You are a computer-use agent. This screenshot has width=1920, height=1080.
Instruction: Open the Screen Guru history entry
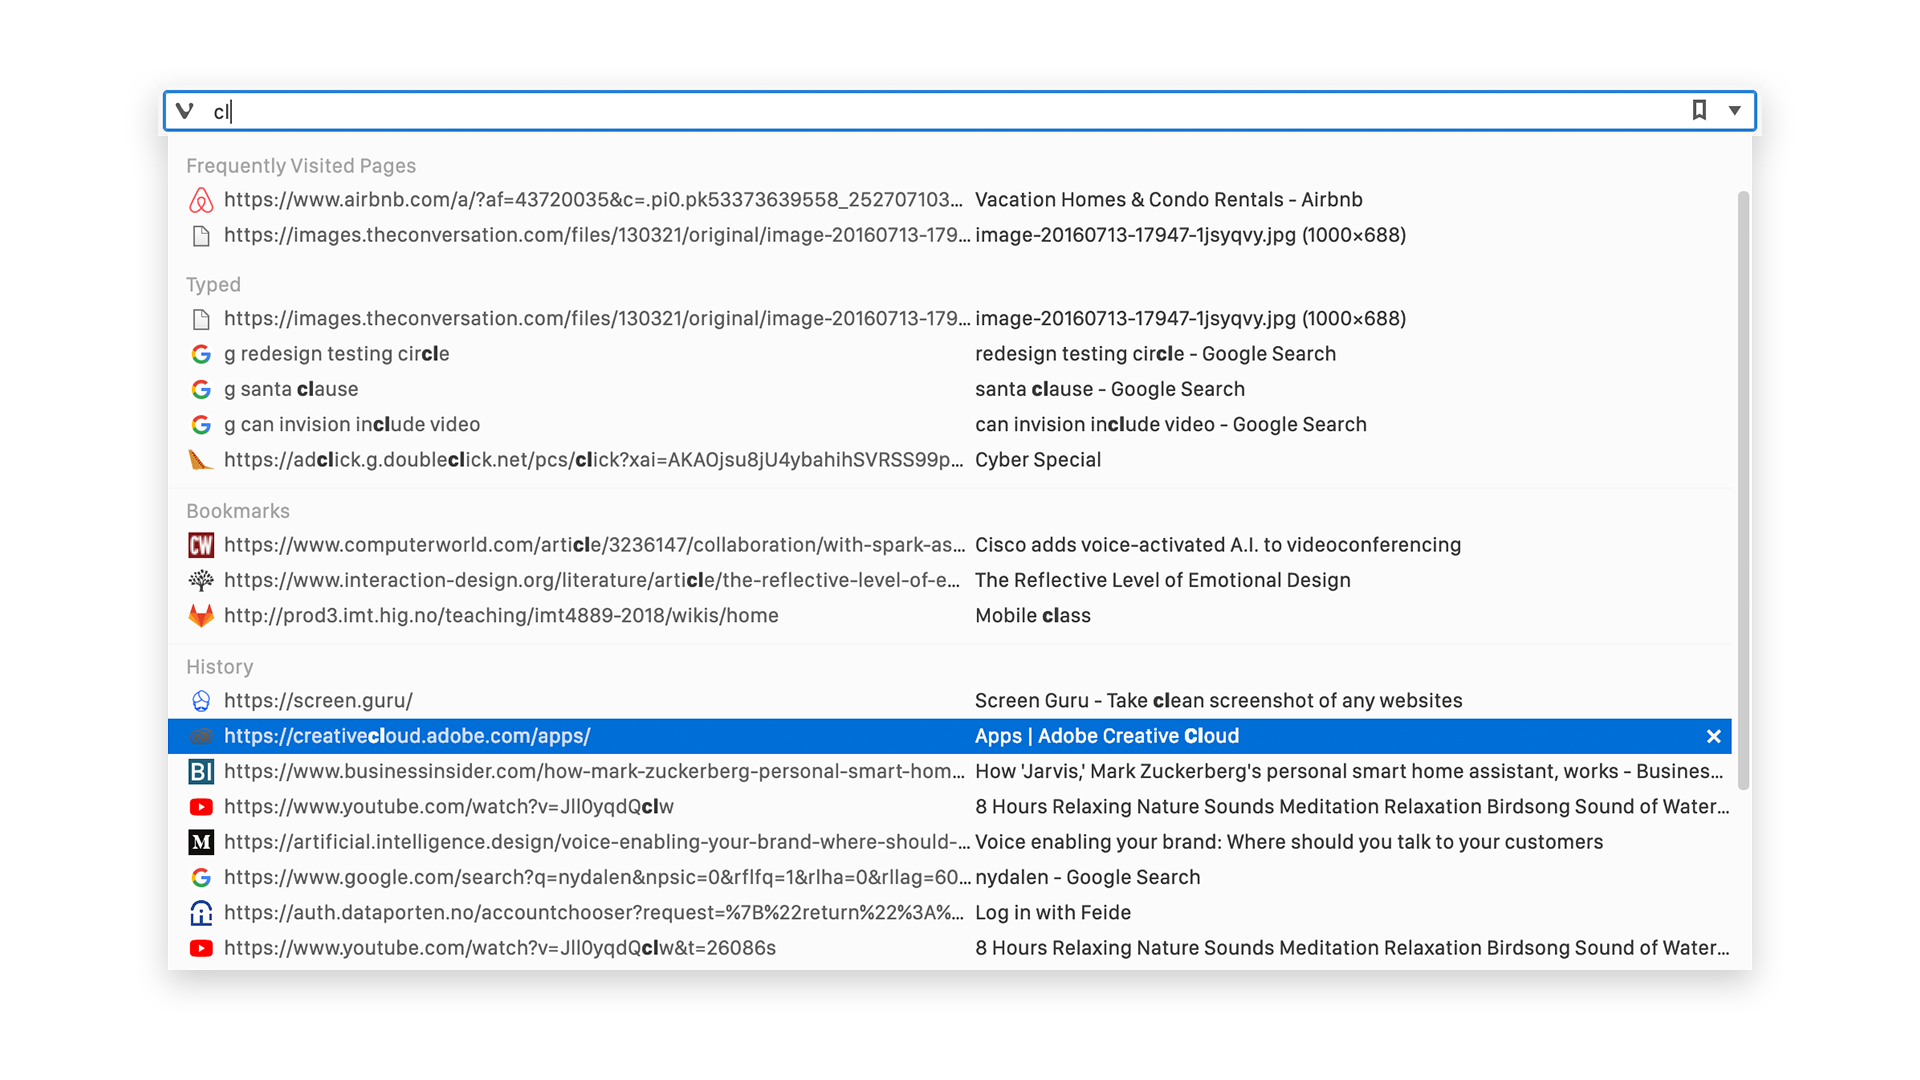tap(600, 700)
